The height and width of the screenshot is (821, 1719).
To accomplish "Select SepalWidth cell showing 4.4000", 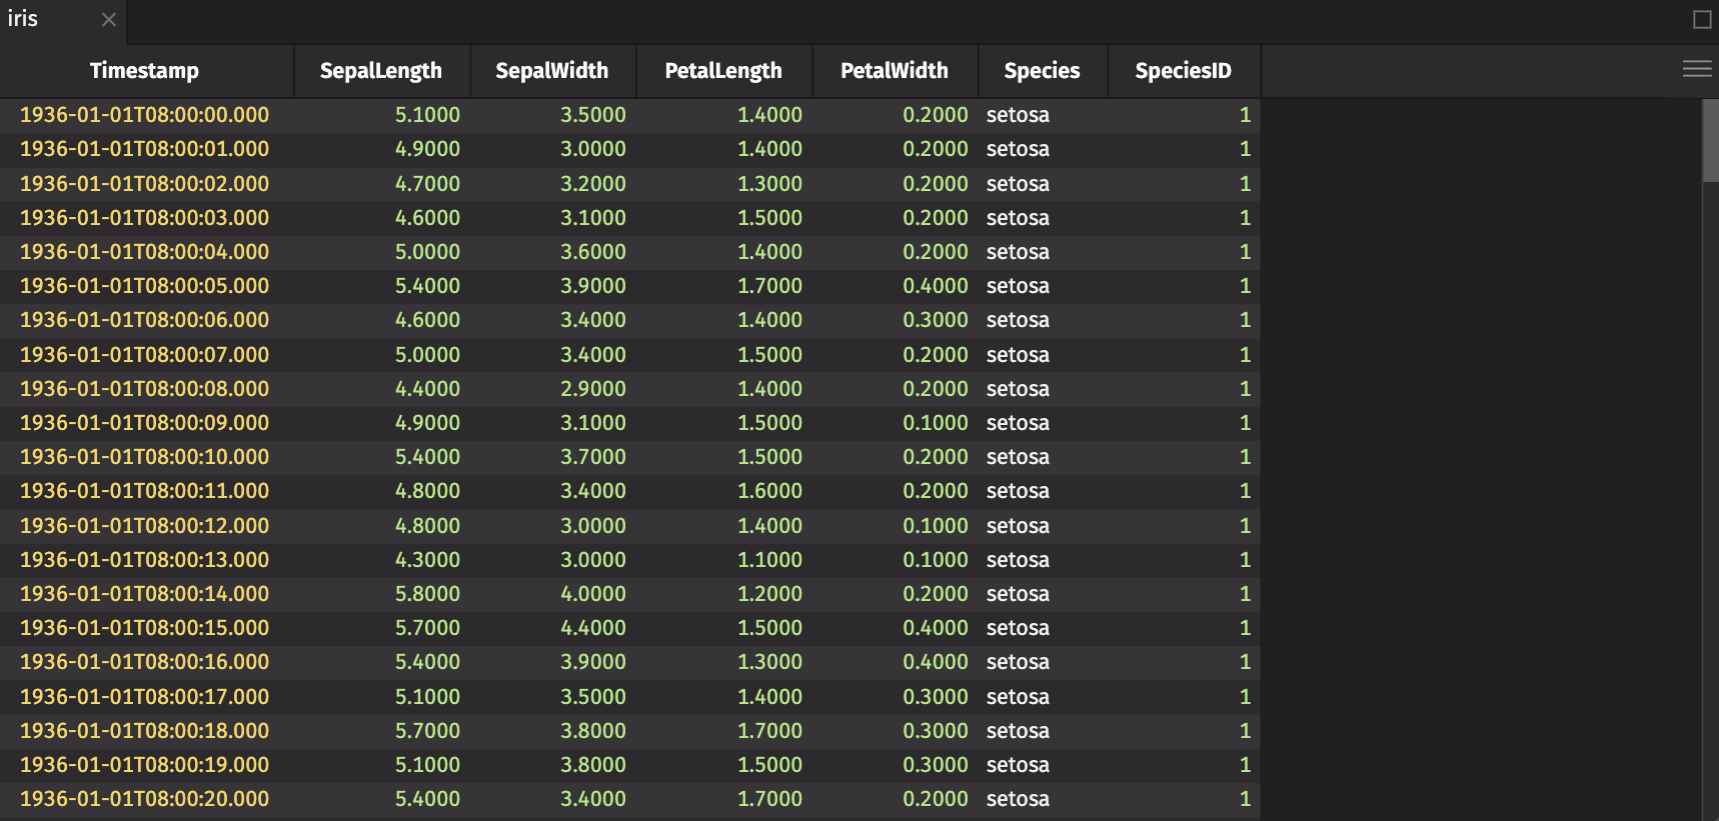I will (593, 628).
